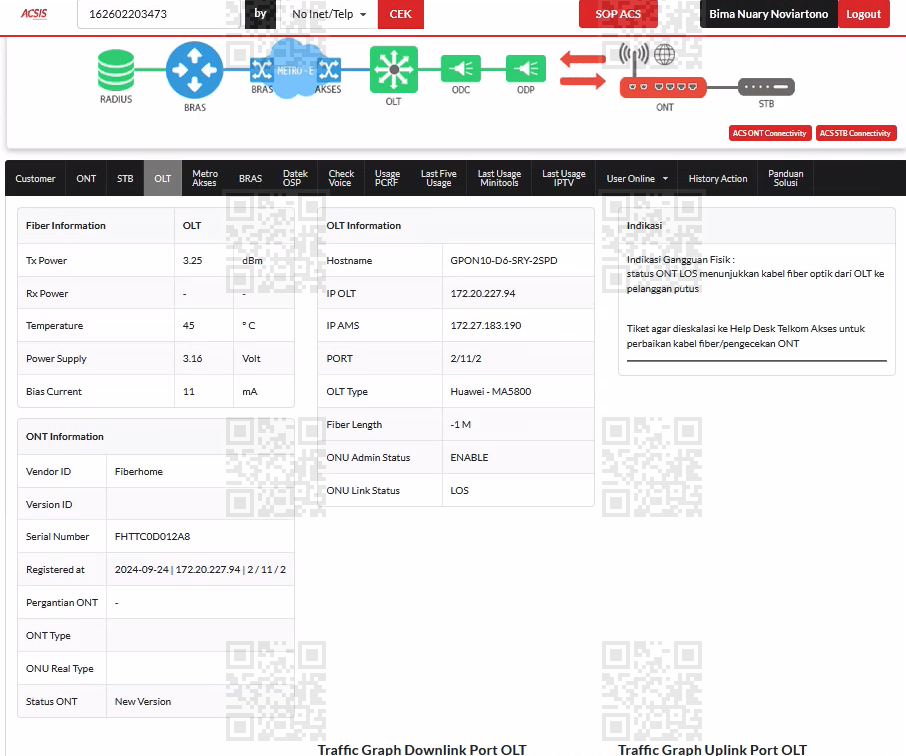Click the Fiber Length value -1 M

coord(461,425)
